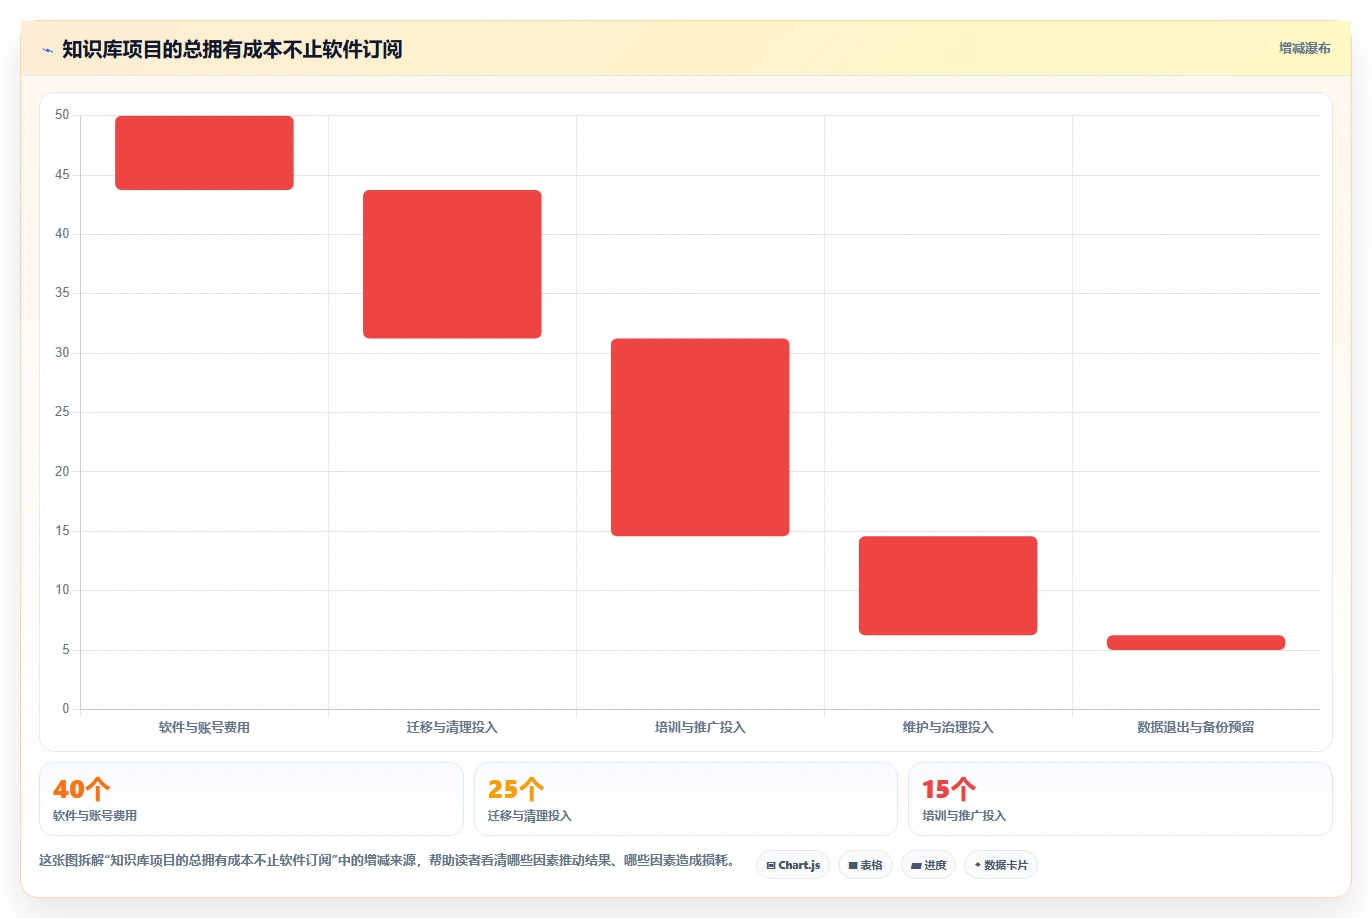Click the 增减瀑布 label in the header
The image size is (1372, 918).
pos(1304,48)
